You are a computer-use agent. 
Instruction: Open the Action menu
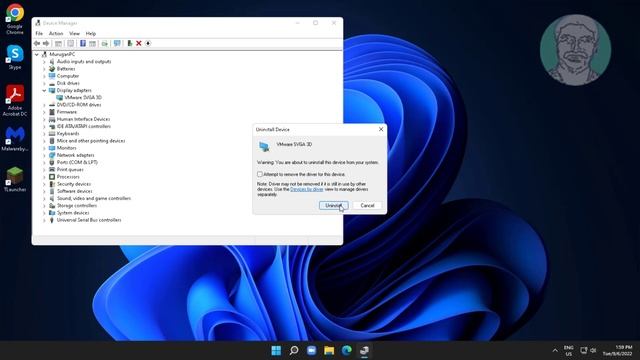56,33
